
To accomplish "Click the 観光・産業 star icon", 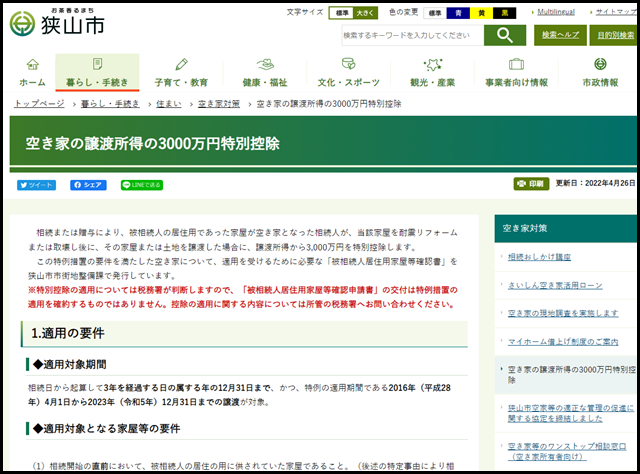I will click(433, 64).
